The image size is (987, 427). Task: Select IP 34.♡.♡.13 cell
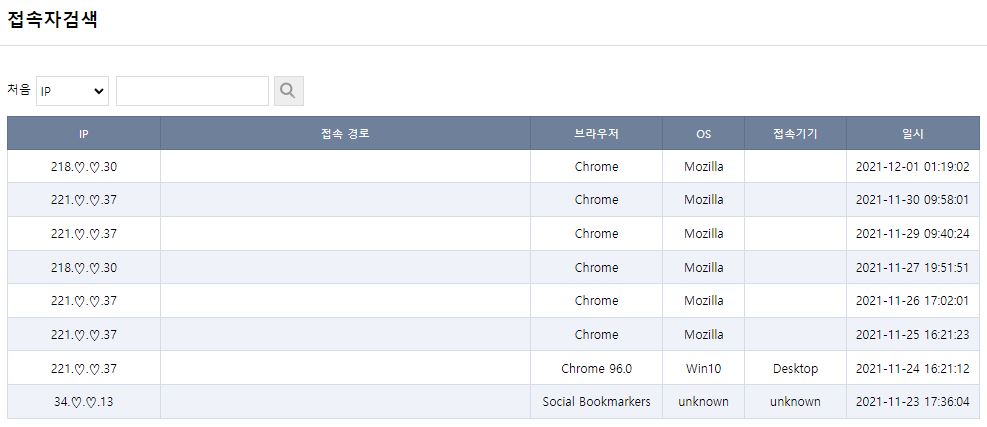point(84,401)
